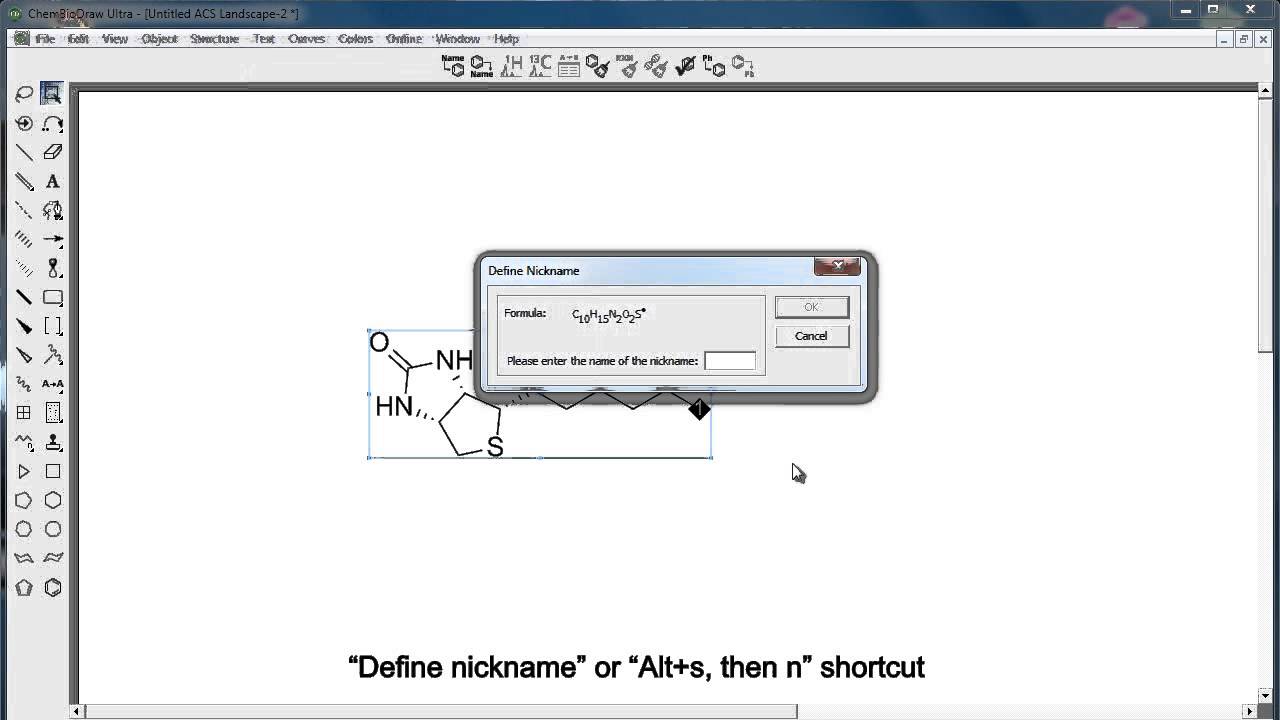Viewport: 1280px width, 720px height.
Task: Select the Cyclopropane ring tool
Action: [24, 471]
